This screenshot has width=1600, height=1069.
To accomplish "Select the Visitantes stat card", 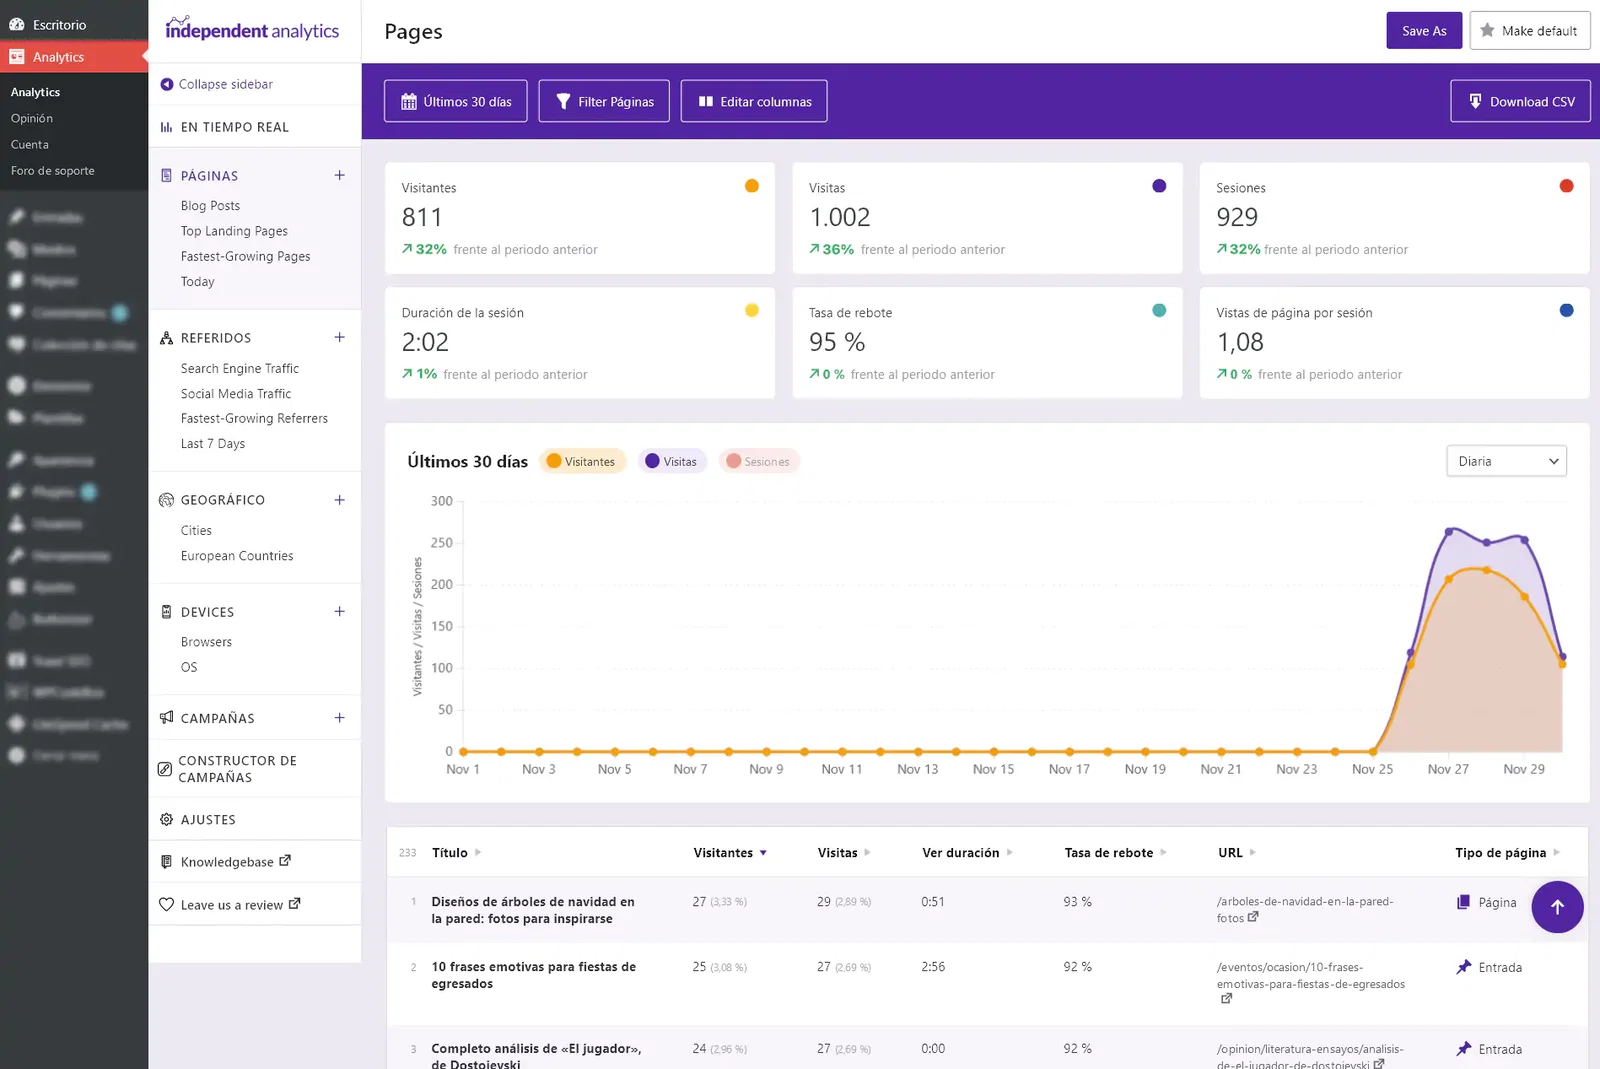I will [580, 218].
